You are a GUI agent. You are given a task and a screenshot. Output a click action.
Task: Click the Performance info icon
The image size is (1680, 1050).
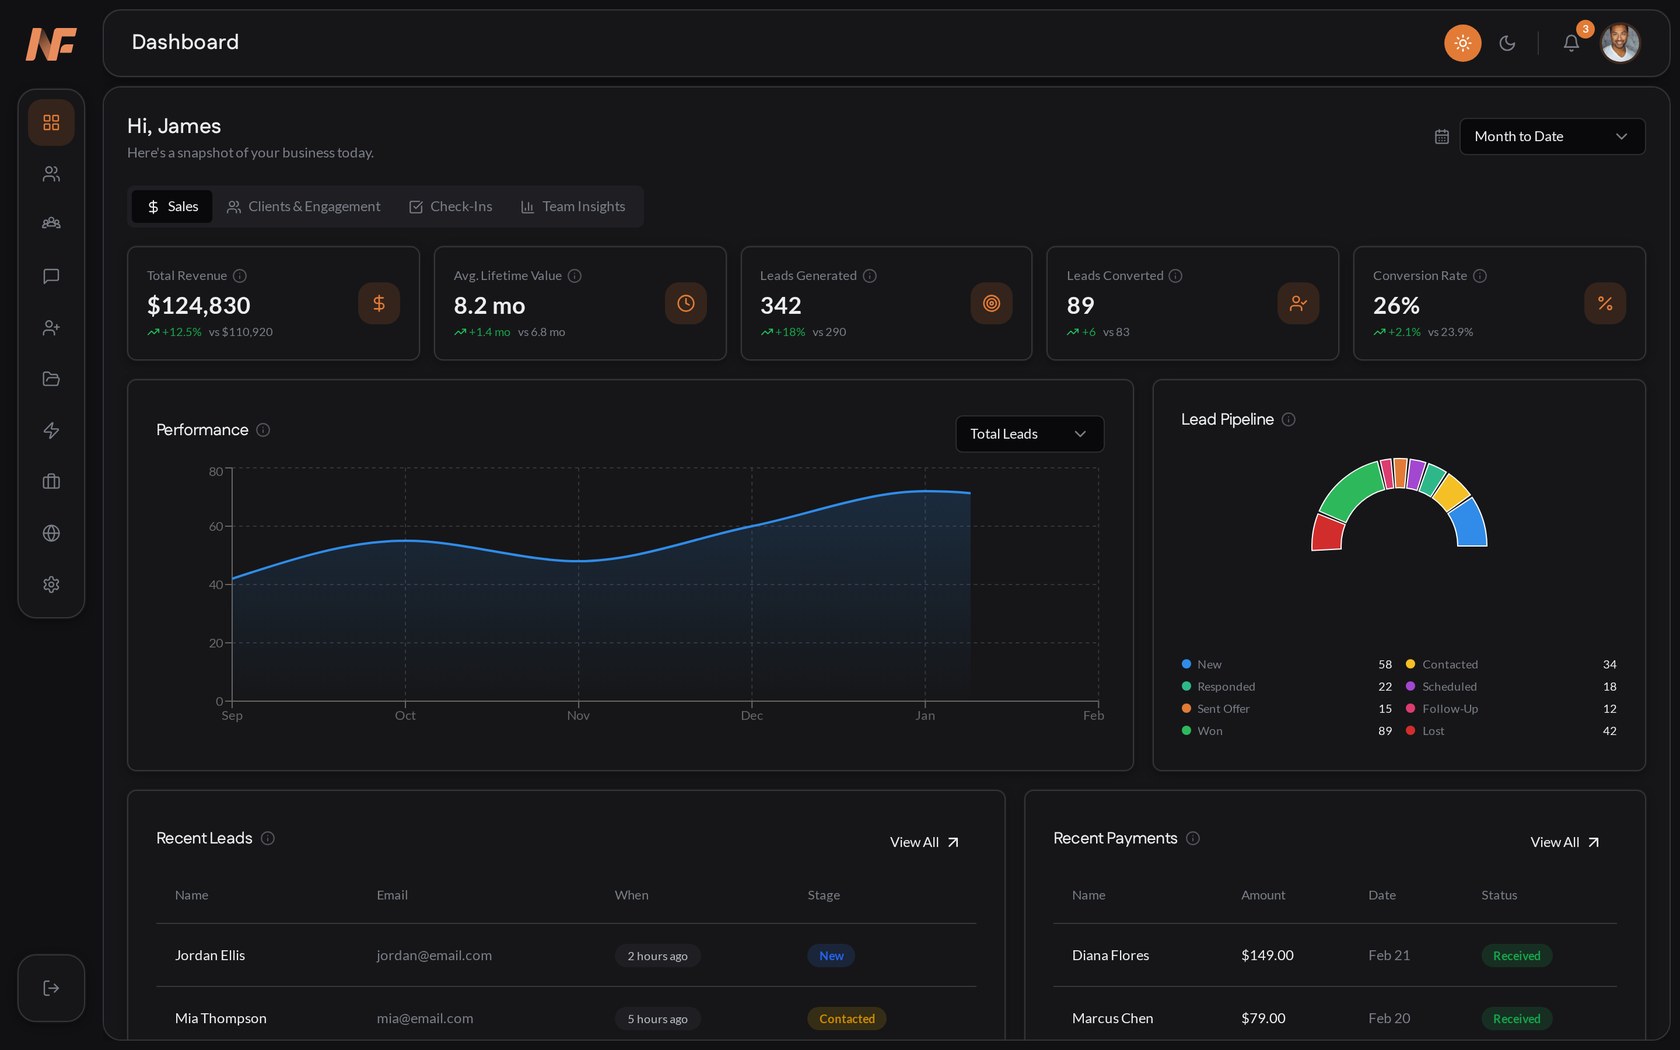tap(263, 430)
